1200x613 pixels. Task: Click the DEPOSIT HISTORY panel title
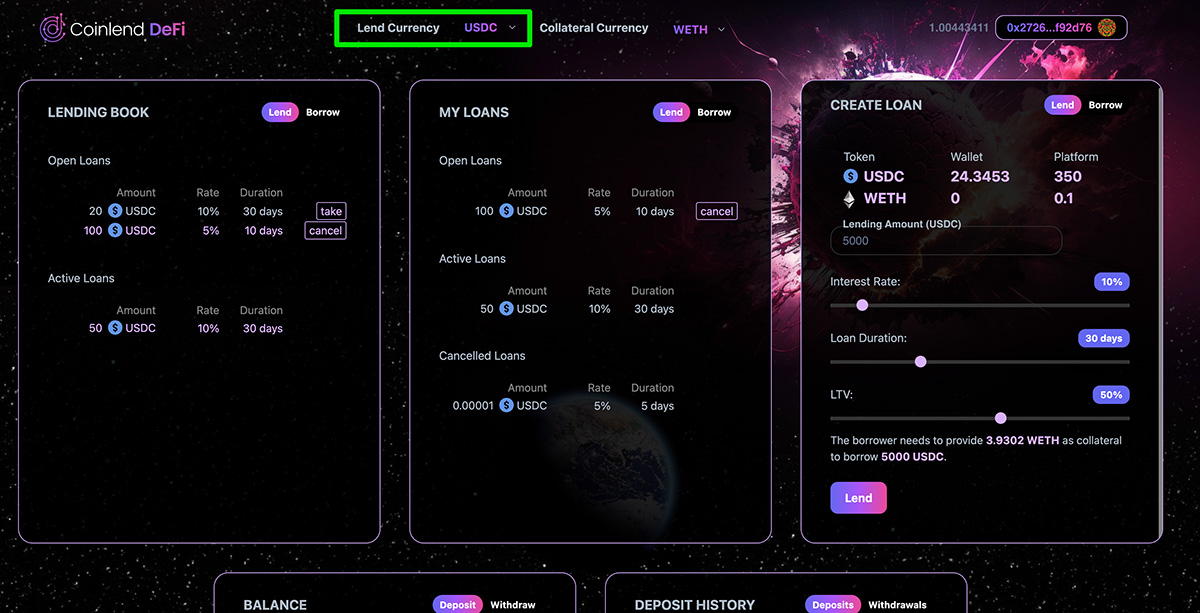[695, 605]
